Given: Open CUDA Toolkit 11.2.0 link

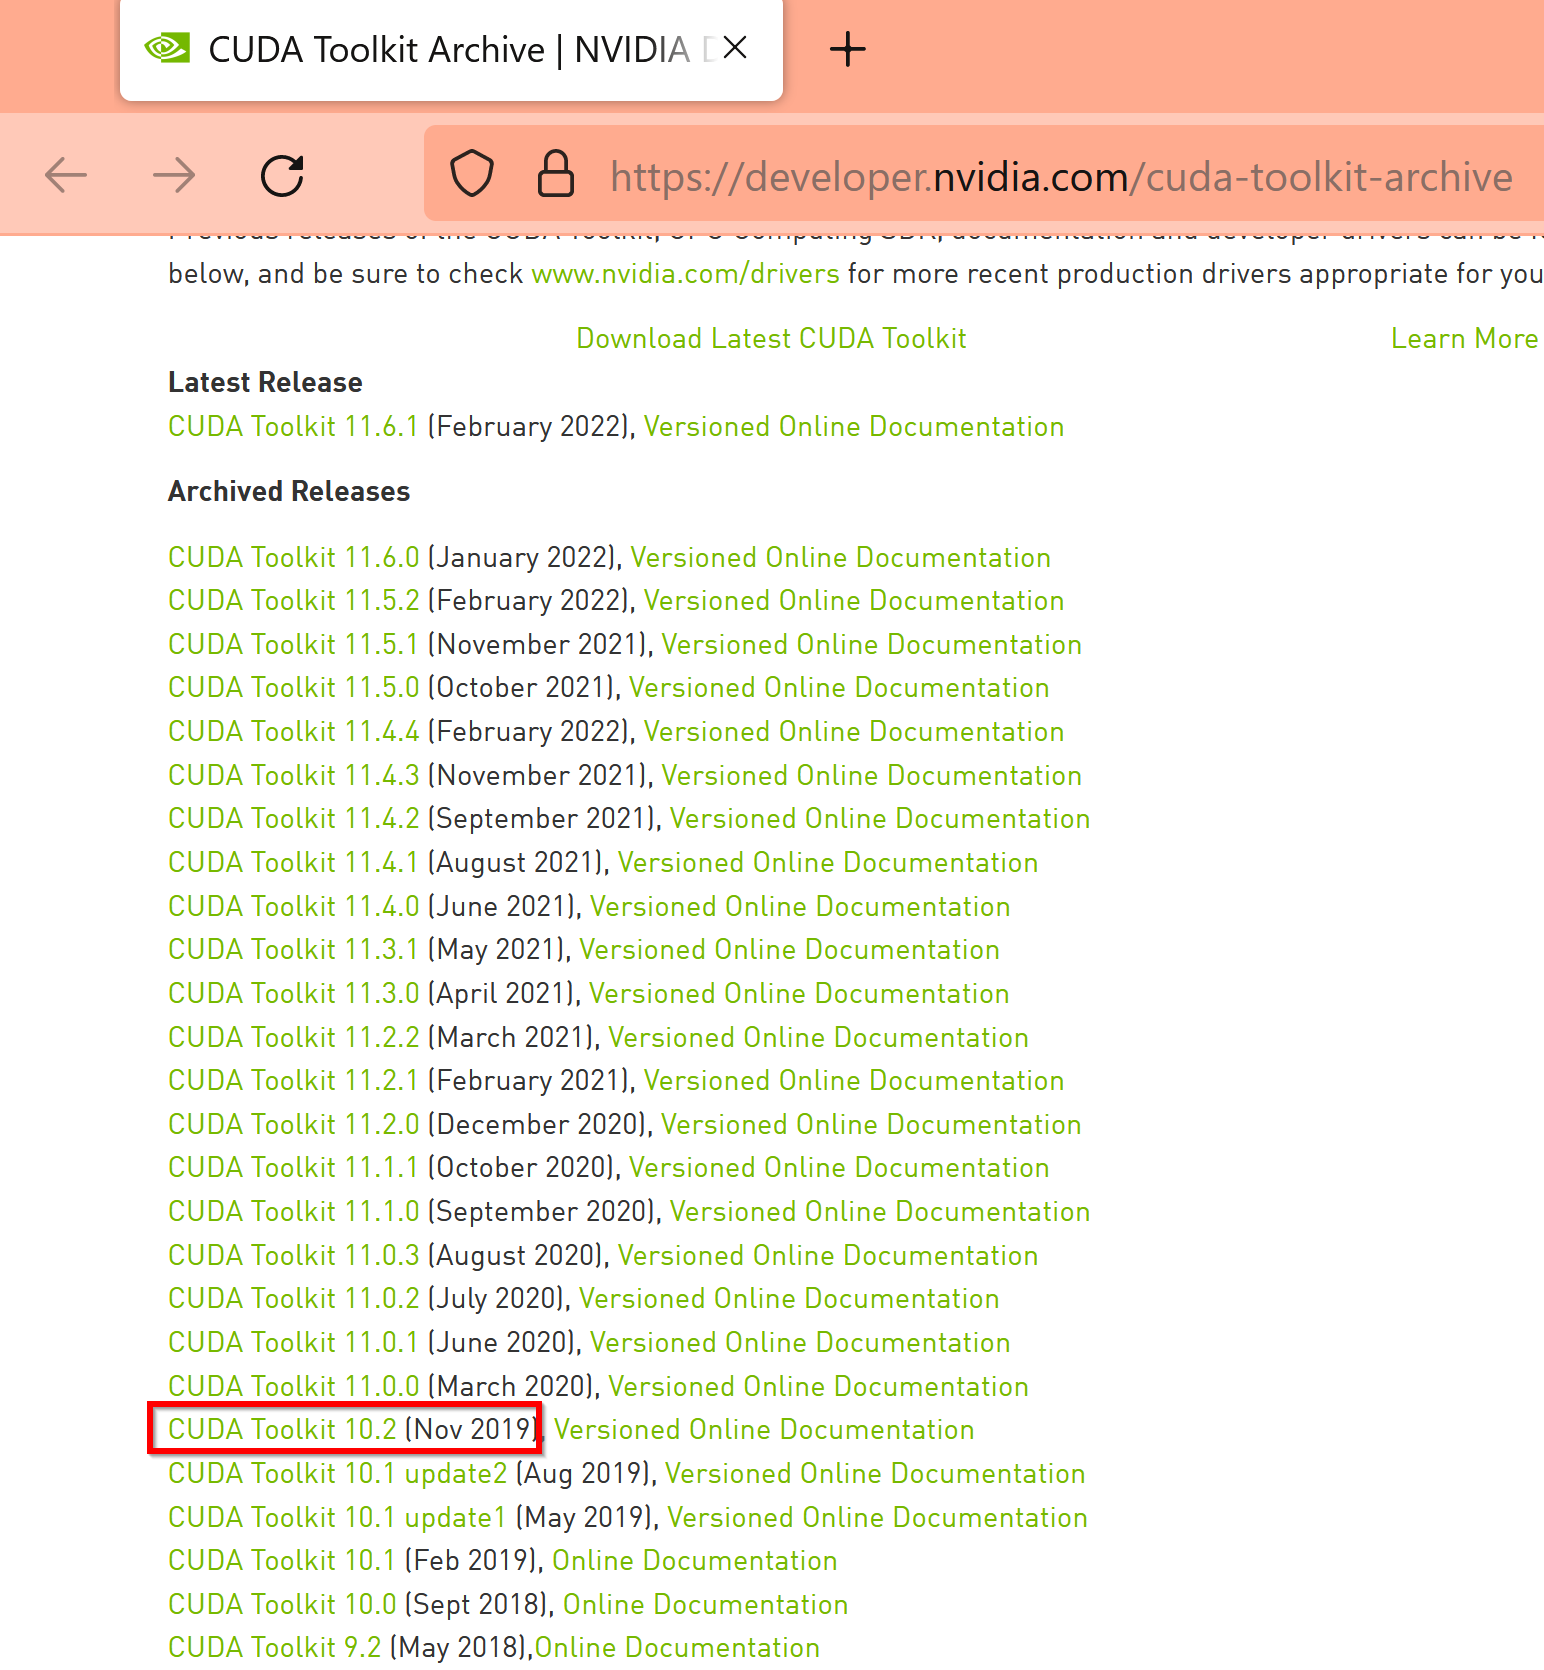Looking at the screenshot, I should (x=294, y=1125).
